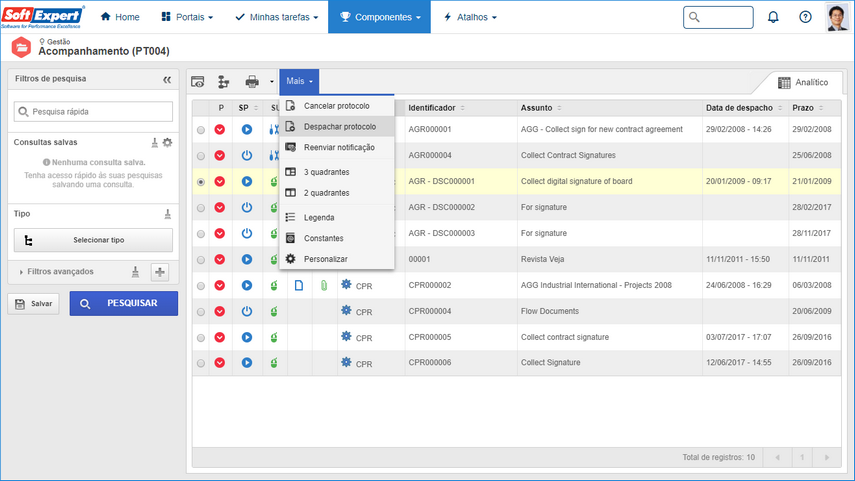Click the Salvar button
This screenshot has height=481, width=855.
tap(34, 304)
